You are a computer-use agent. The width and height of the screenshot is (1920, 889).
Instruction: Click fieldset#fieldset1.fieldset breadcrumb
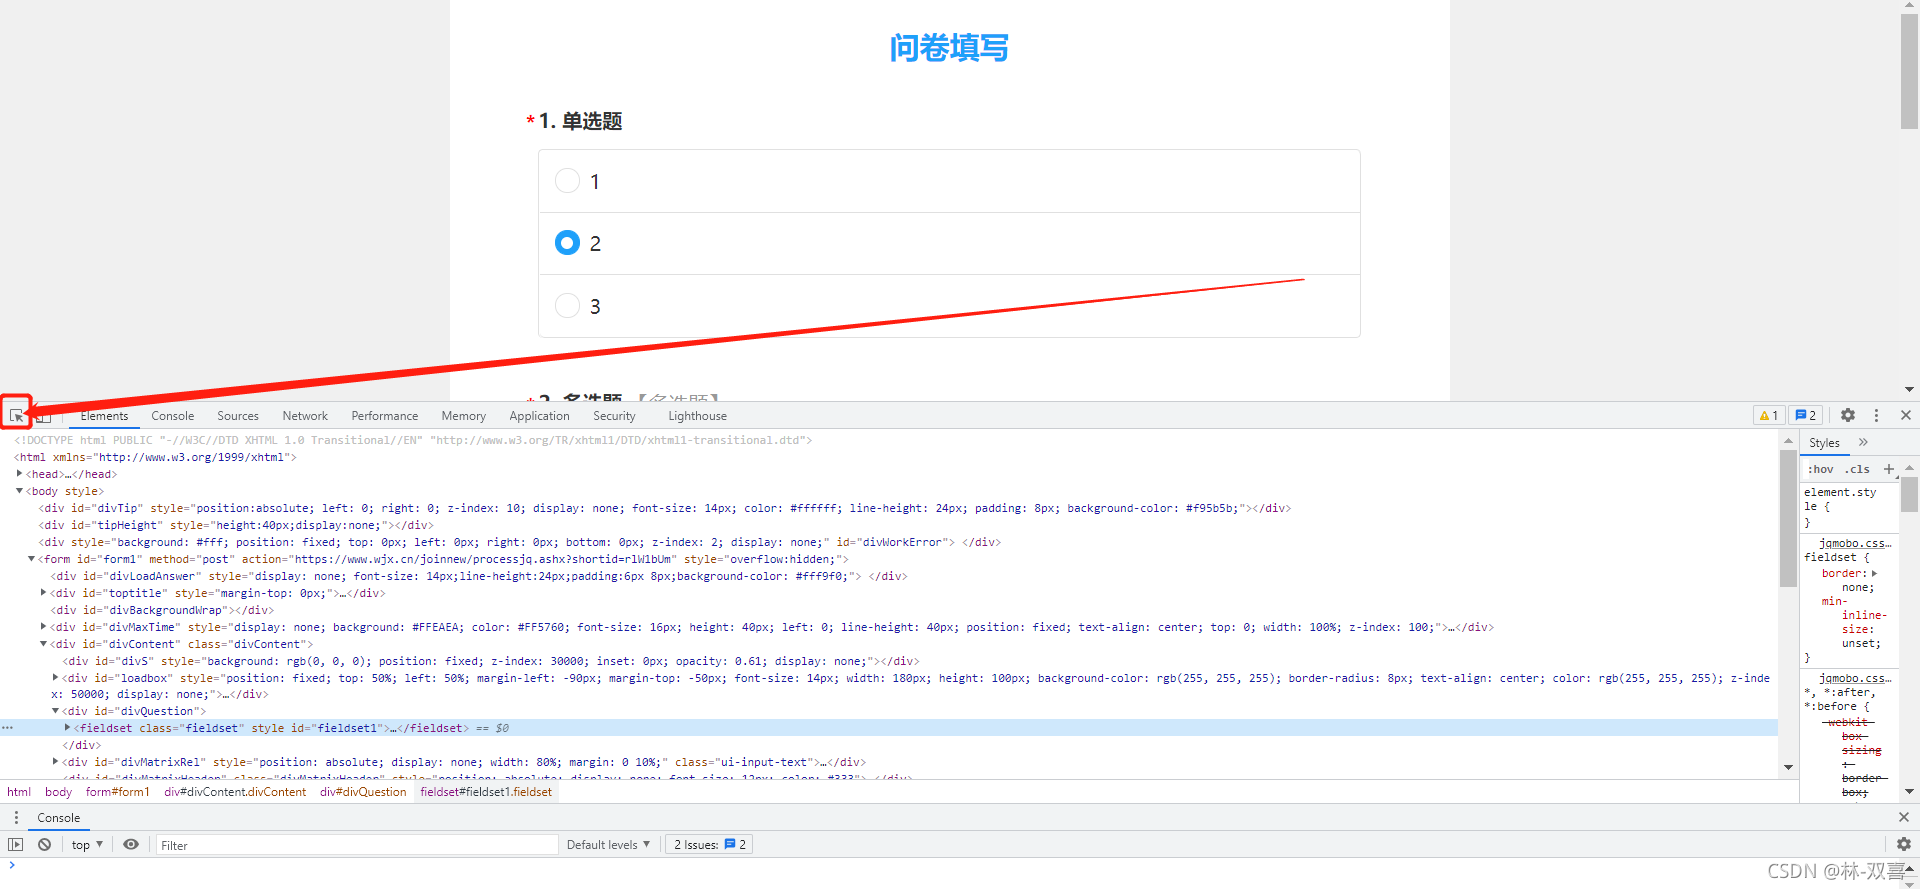(x=486, y=791)
